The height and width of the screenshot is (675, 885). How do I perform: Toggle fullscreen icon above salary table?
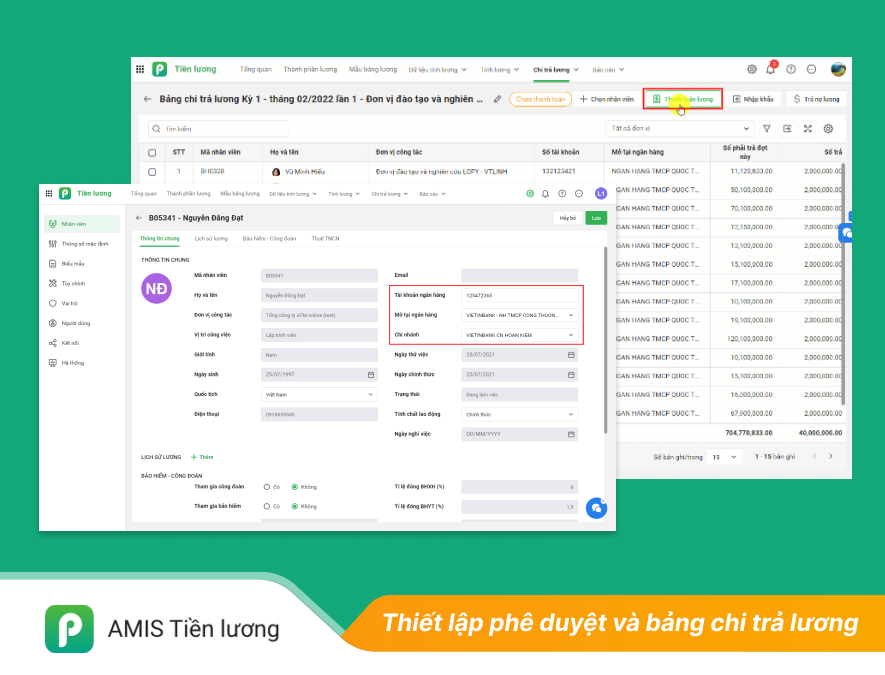(x=808, y=129)
